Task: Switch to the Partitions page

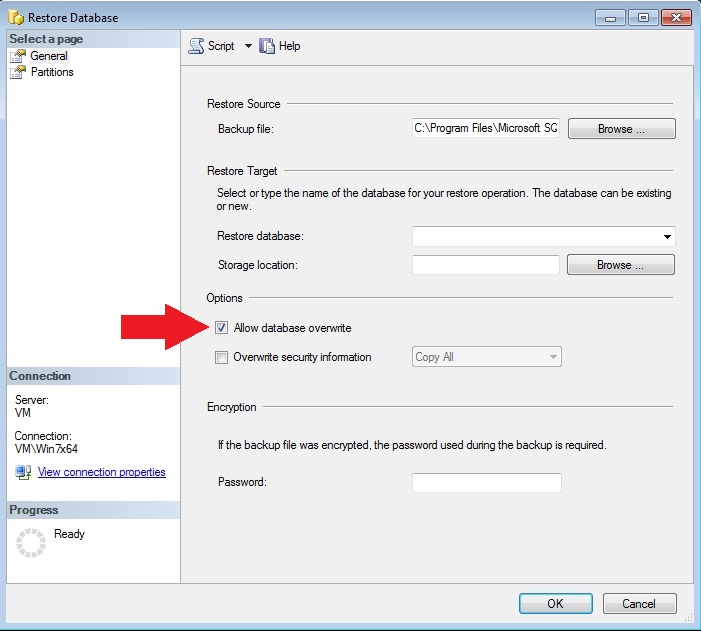Action: [52, 72]
